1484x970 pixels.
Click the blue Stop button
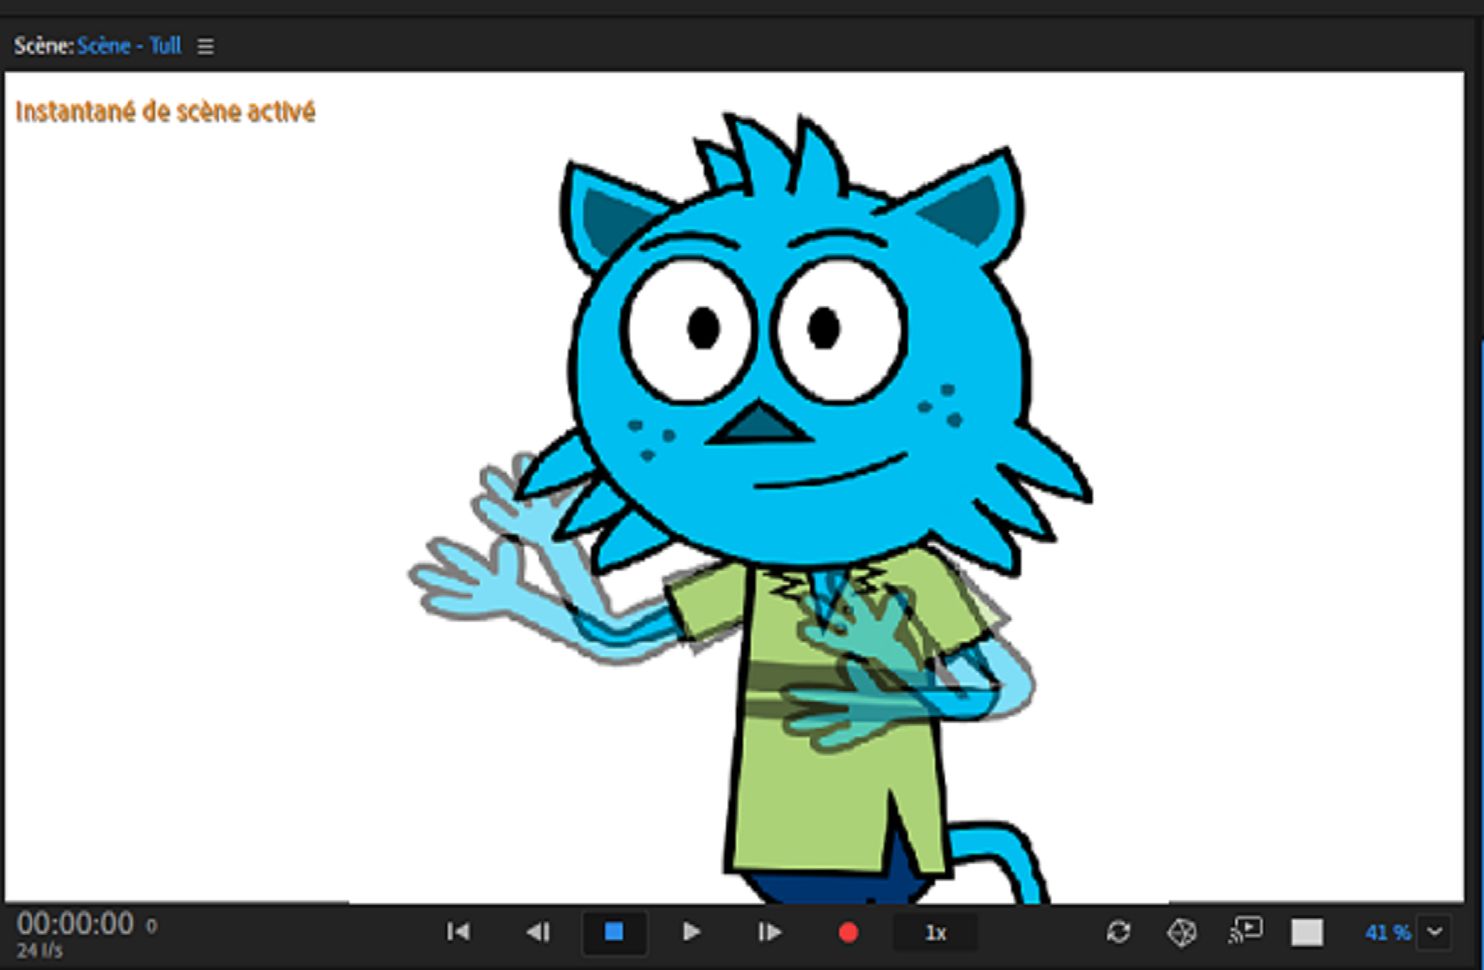point(614,932)
